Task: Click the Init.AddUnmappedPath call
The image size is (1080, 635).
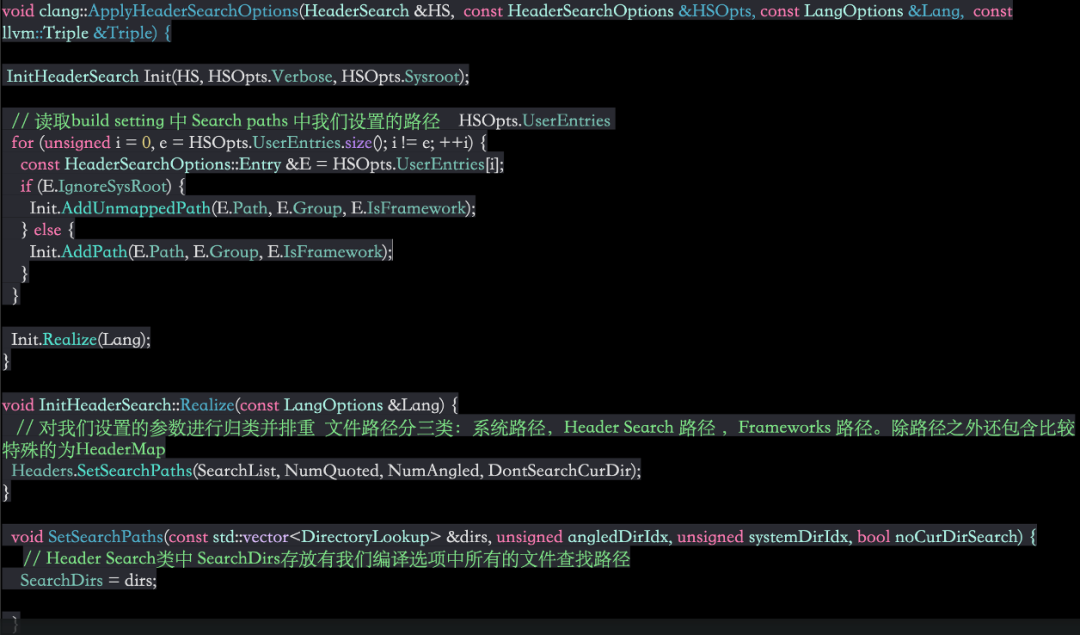Action: click(252, 208)
